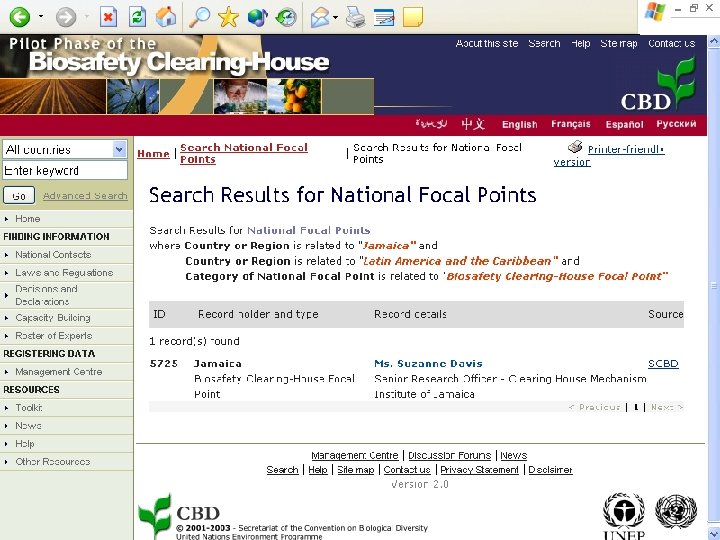Click the yellow note toolbar icon
Viewport: 720px width, 540px height.
tap(412, 17)
